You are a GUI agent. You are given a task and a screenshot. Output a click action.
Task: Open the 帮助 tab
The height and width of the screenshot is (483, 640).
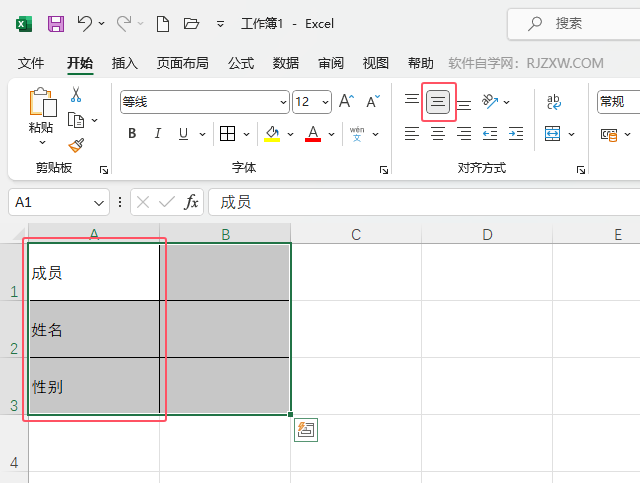click(420, 63)
